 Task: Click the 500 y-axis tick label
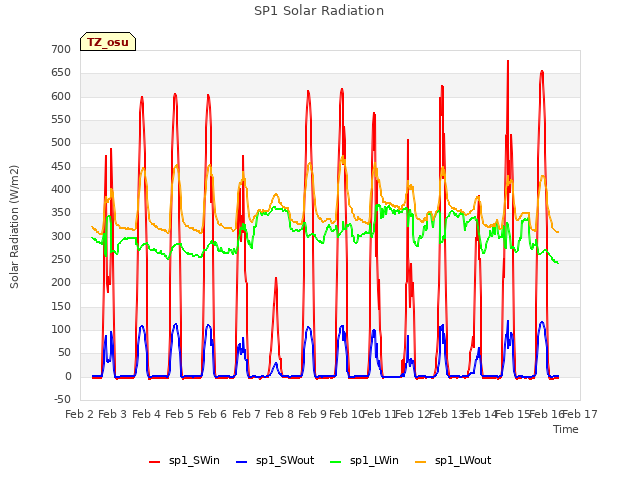[61, 143]
